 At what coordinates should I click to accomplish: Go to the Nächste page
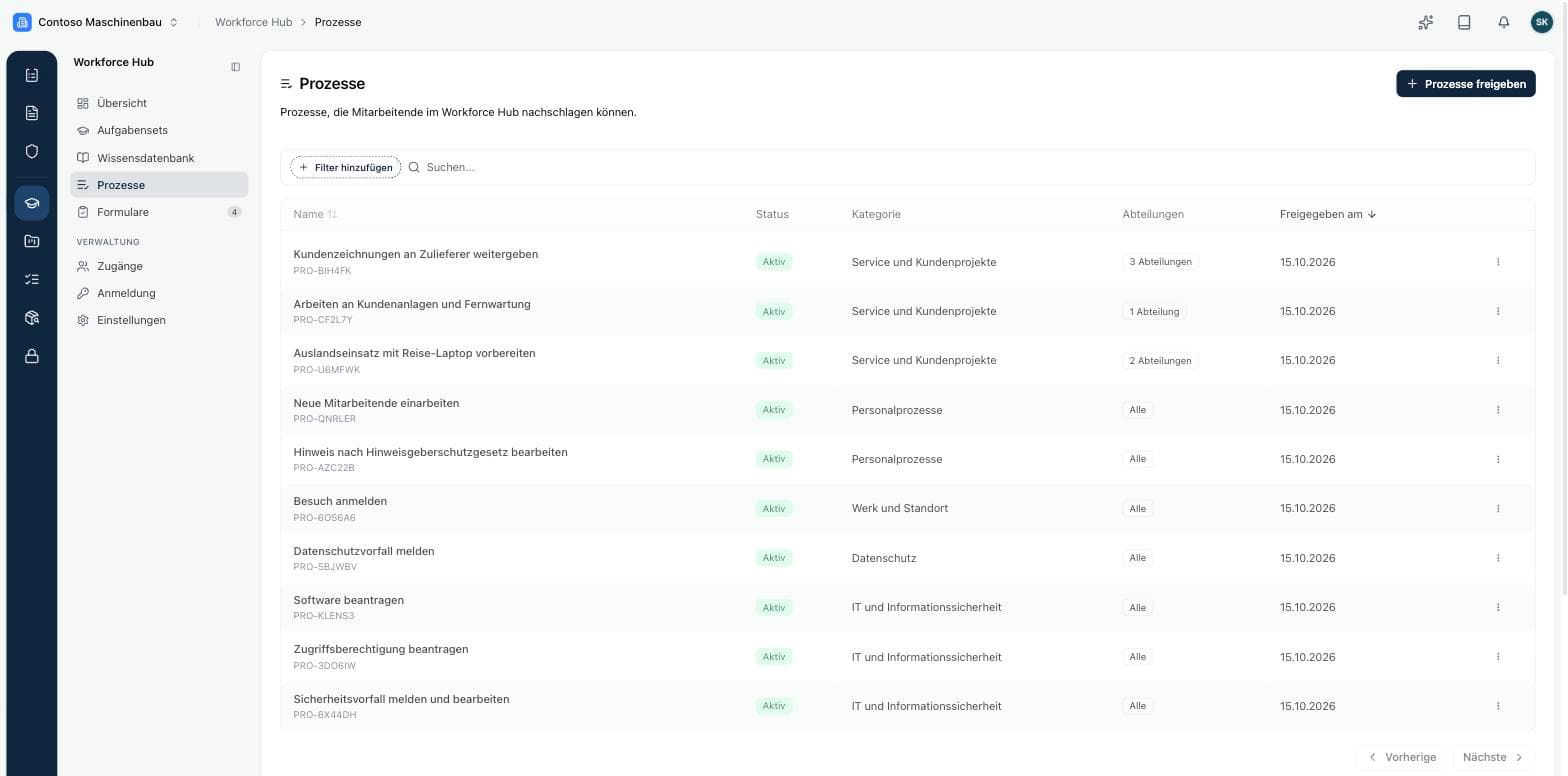[1493, 757]
